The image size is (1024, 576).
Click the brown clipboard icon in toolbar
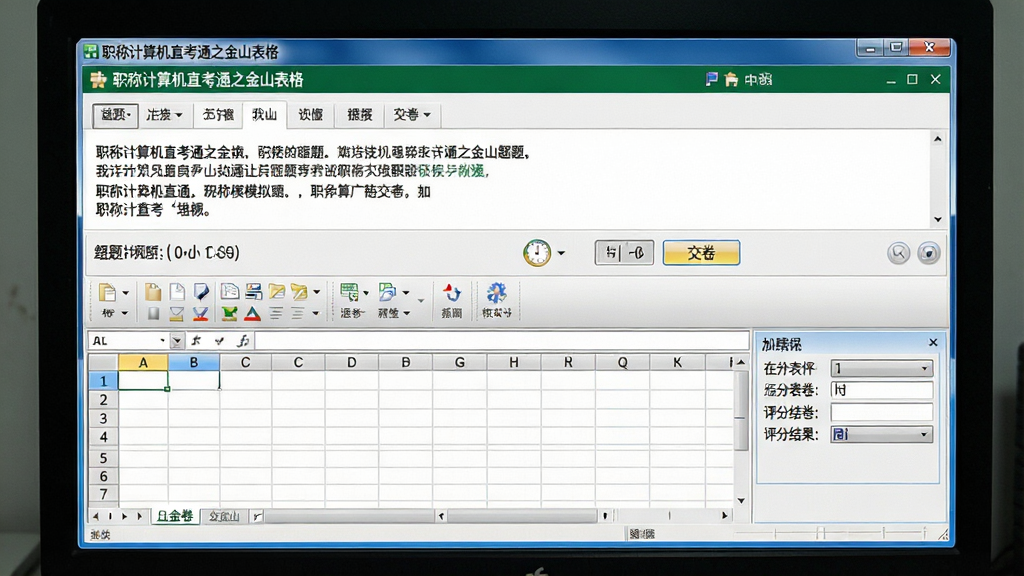(153, 292)
